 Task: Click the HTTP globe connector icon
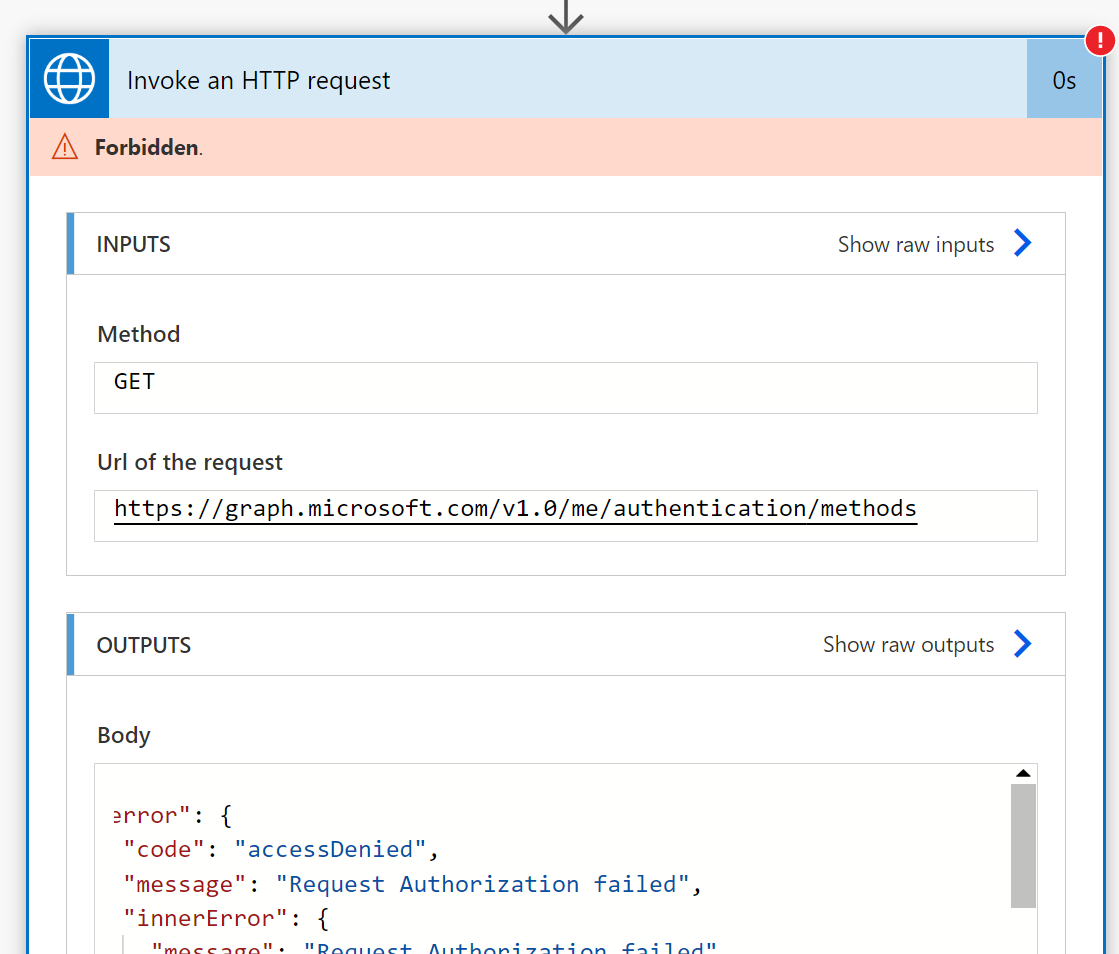point(69,78)
